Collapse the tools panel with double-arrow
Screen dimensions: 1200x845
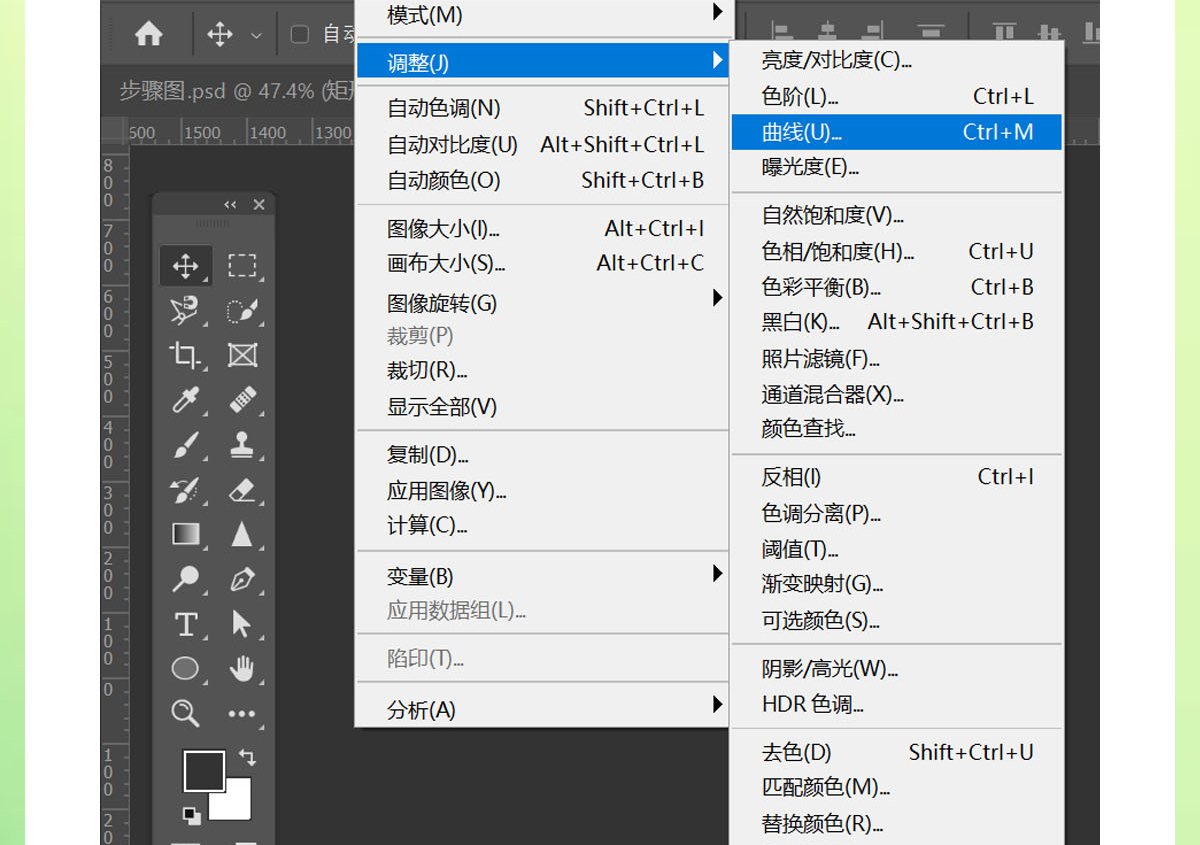[230, 204]
